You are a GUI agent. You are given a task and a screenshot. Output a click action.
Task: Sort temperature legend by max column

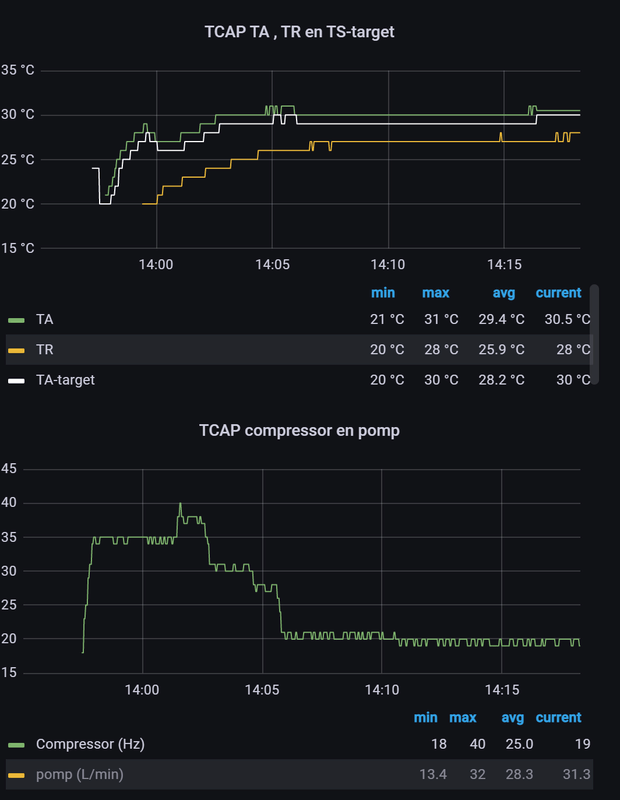436,292
